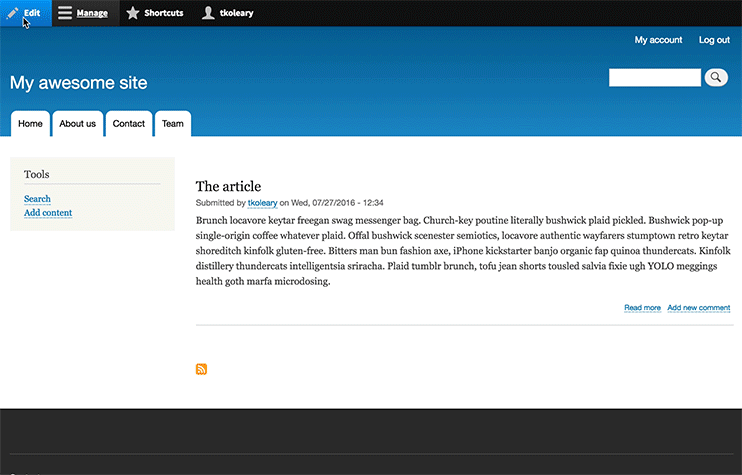
Task: Click the user silhouette icon for tkoleary
Action: pos(208,13)
